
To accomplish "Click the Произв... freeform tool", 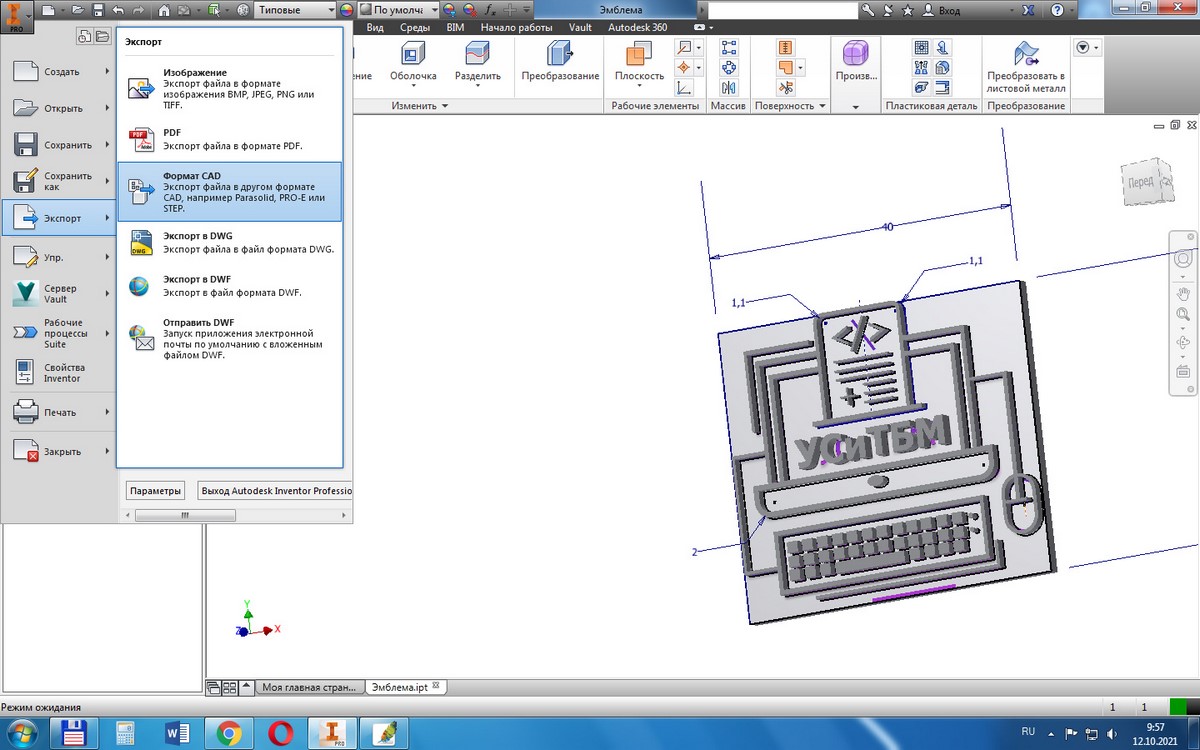I will pyautogui.click(x=855, y=62).
